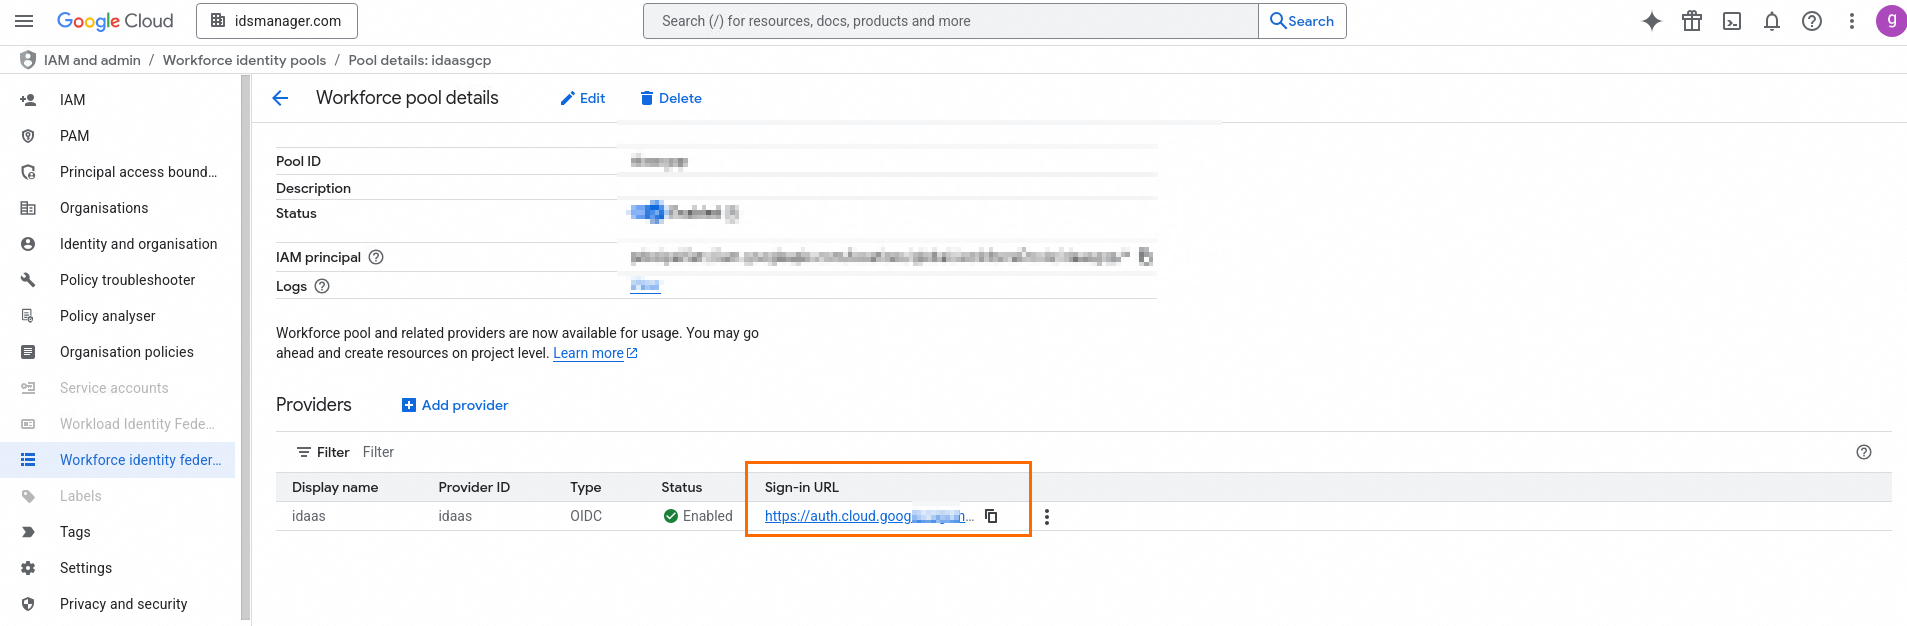This screenshot has width=1907, height=626.
Task: Open PAM in the sidebar
Action: tap(74, 136)
